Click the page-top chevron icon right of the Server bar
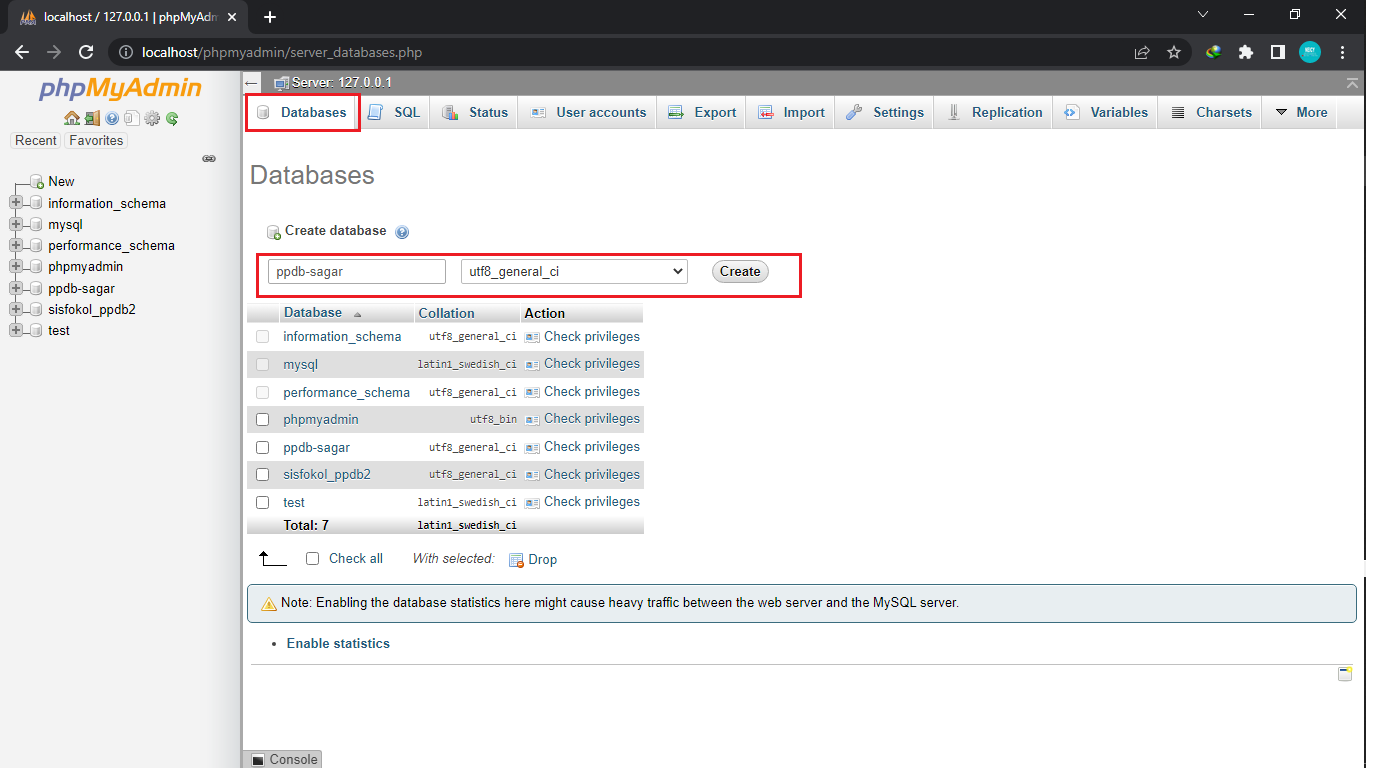The height and width of the screenshot is (776, 1378). [x=1352, y=83]
